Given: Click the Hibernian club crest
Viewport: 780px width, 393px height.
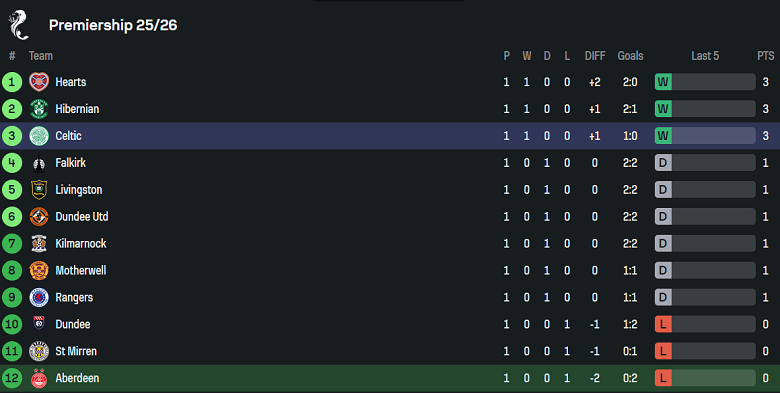Looking at the screenshot, I should coord(39,109).
